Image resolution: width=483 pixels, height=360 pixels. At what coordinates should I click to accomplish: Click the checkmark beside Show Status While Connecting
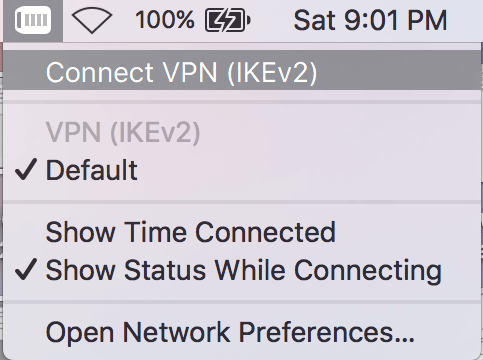tap(26, 269)
